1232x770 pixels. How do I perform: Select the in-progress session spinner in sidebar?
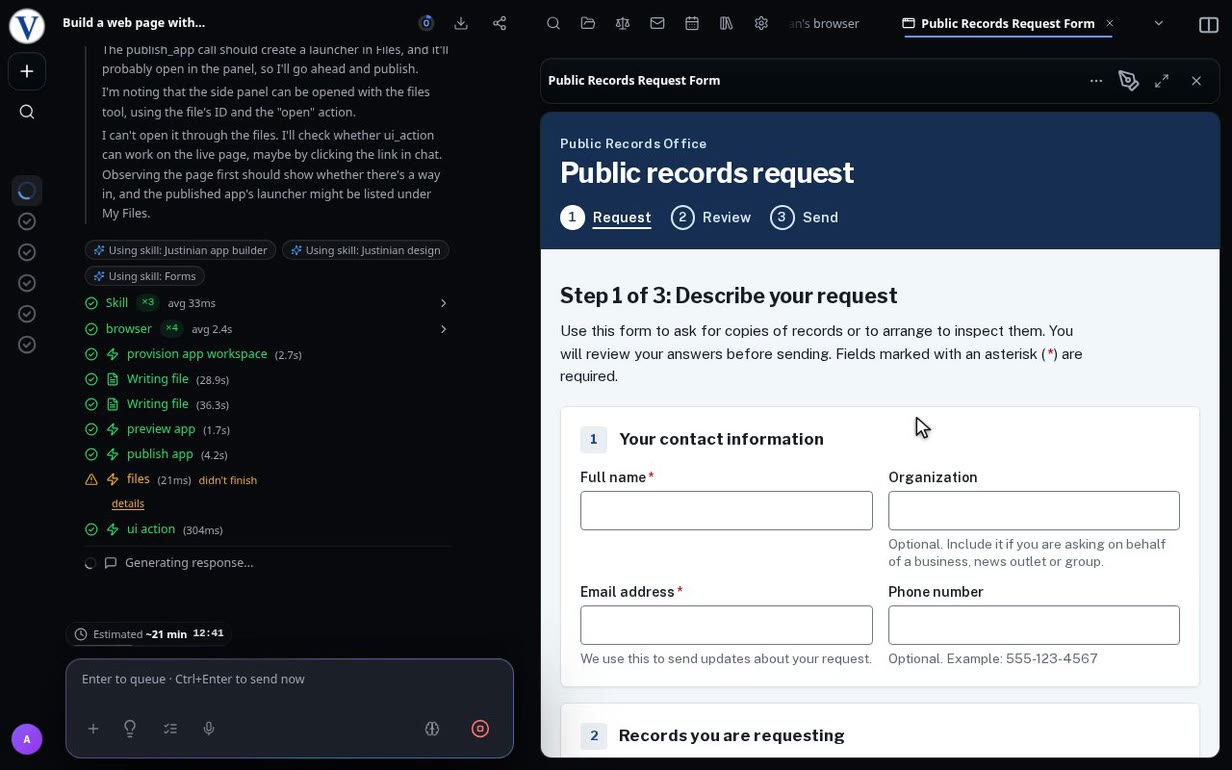27,190
